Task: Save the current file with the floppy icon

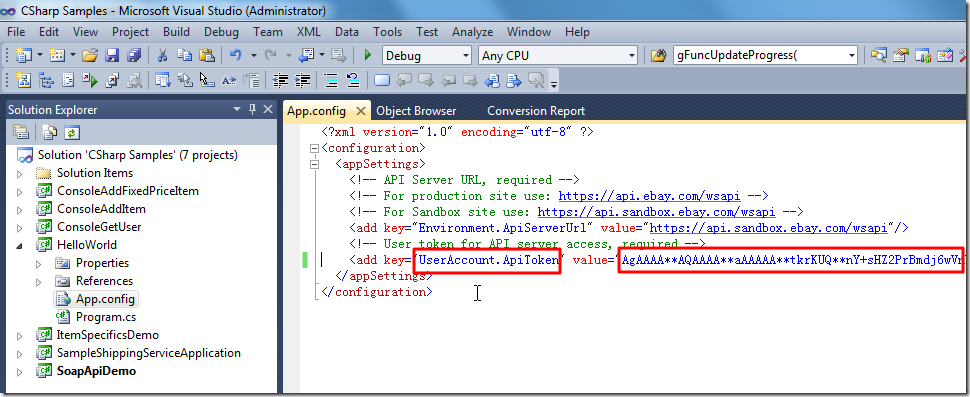Action: [x=112, y=55]
